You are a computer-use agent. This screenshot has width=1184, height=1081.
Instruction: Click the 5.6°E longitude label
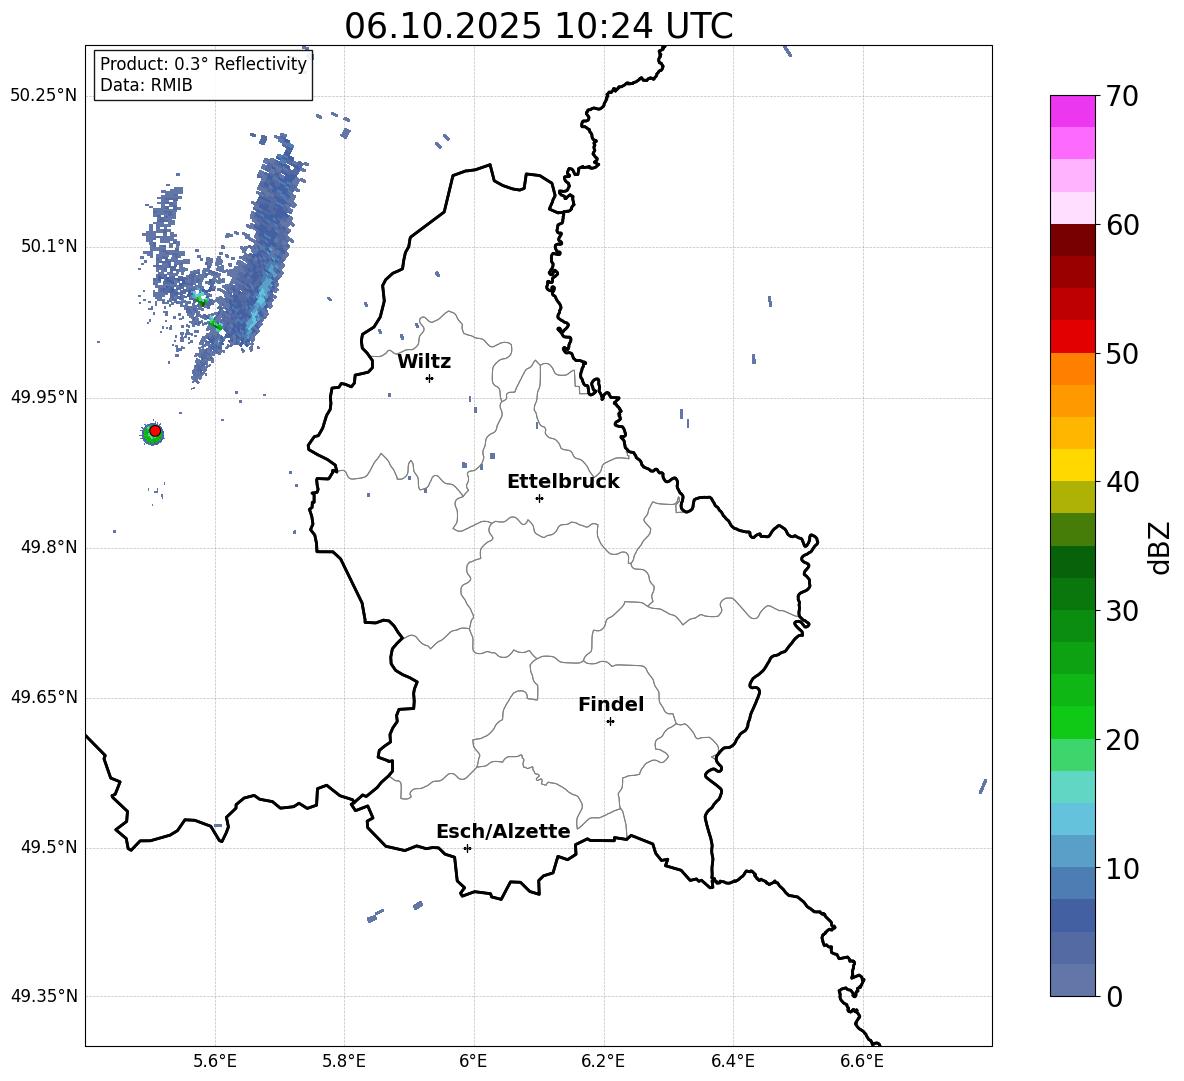[215, 1061]
